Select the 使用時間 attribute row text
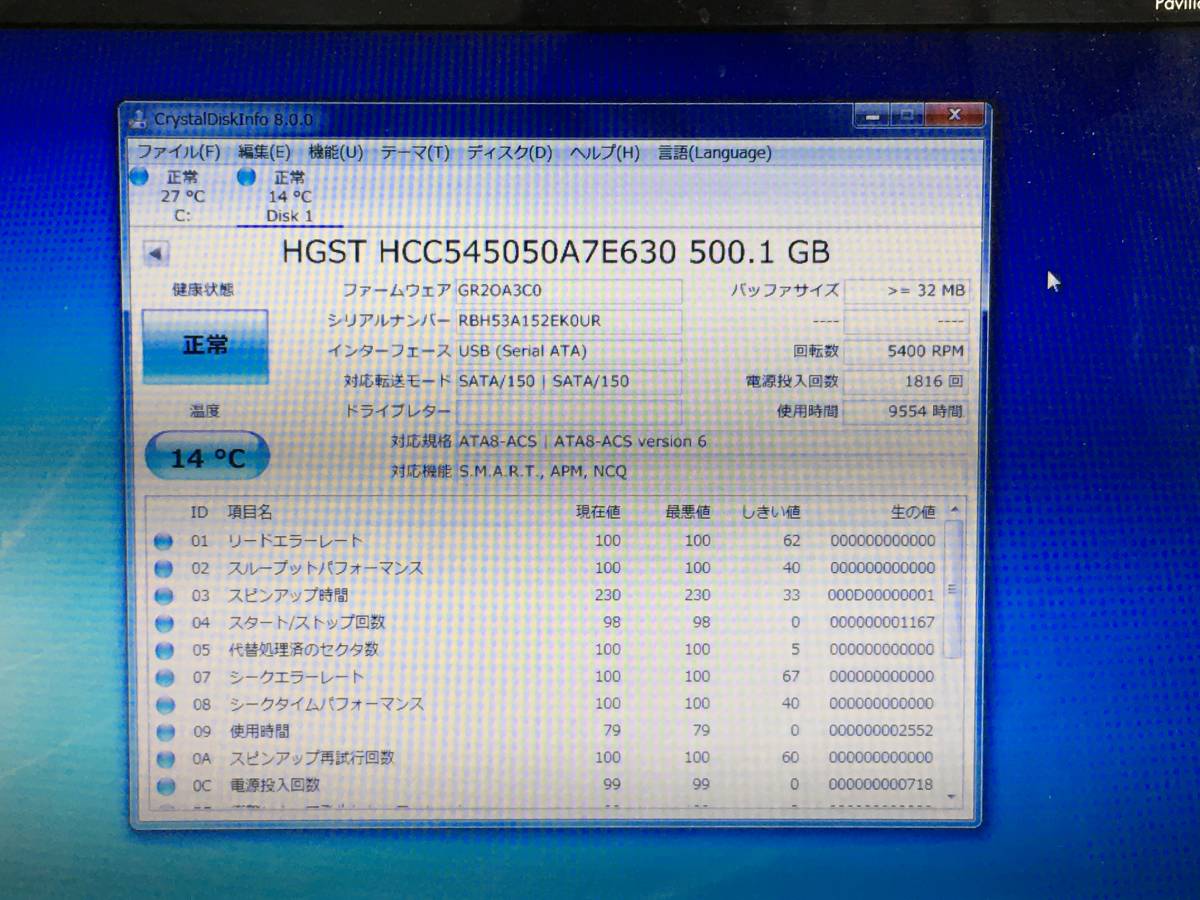This screenshot has height=900, width=1200. (259, 731)
